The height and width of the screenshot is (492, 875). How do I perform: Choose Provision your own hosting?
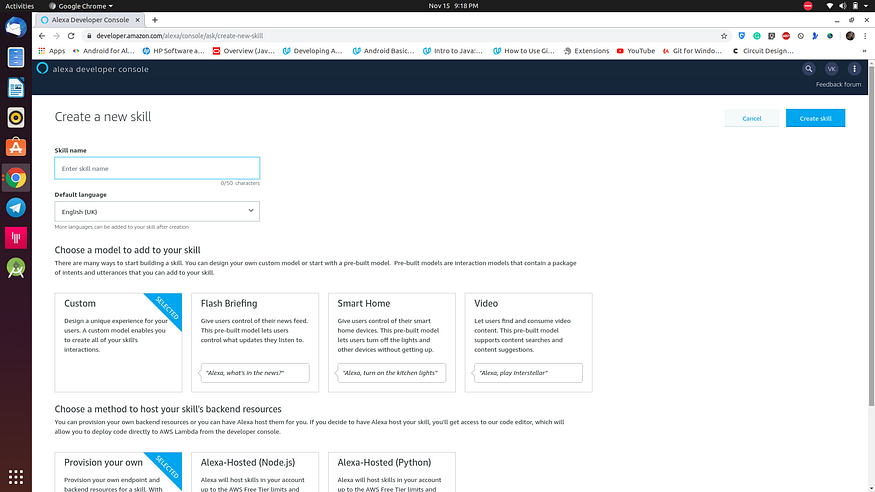pyautogui.click(x=118, y=472)
